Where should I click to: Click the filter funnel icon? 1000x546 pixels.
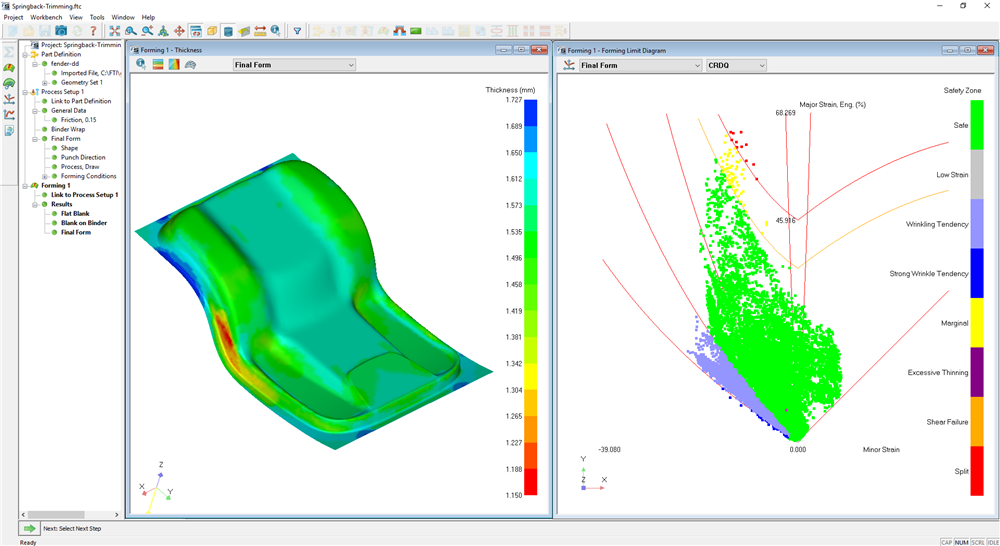[x=297, y=31]
